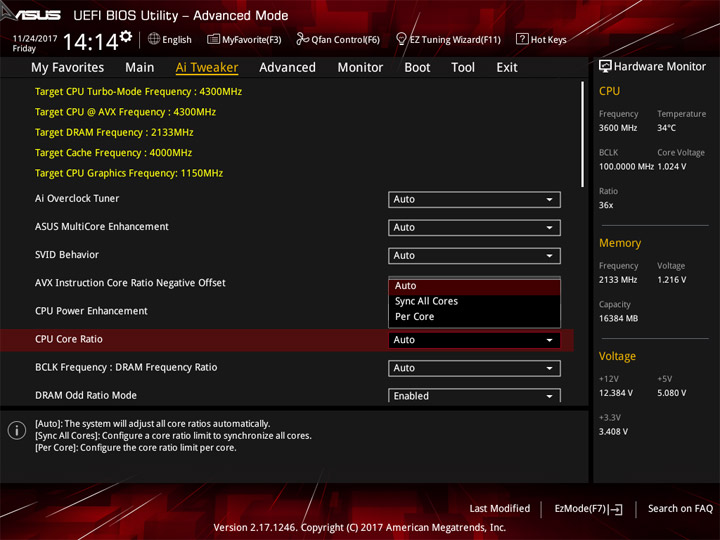Open the CPU Core Ratio dropdown
This screenshot has width=720, height=540.
pyautogui.click(x=474, y=340)
